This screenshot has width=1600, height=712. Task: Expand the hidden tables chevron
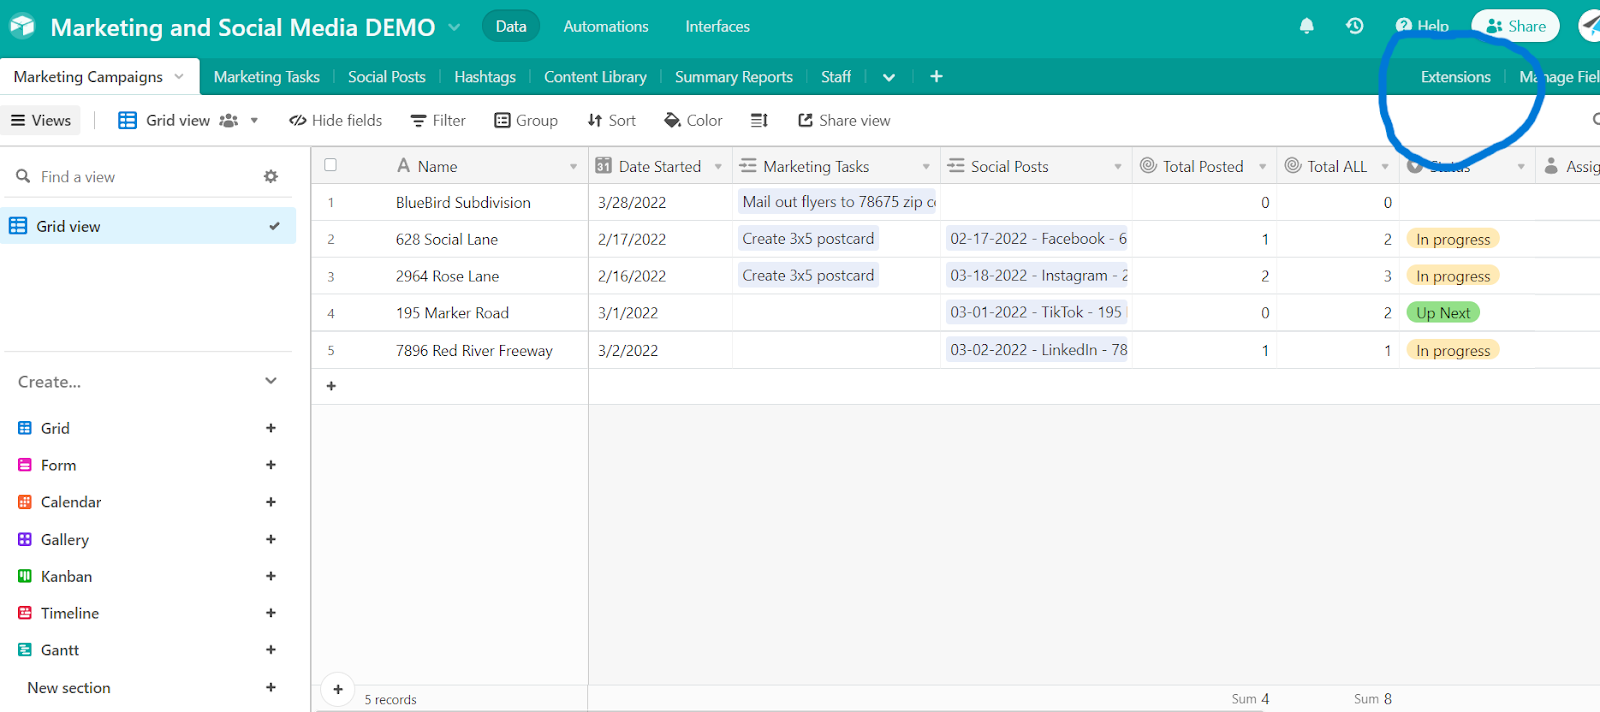(x=889, y=77)
